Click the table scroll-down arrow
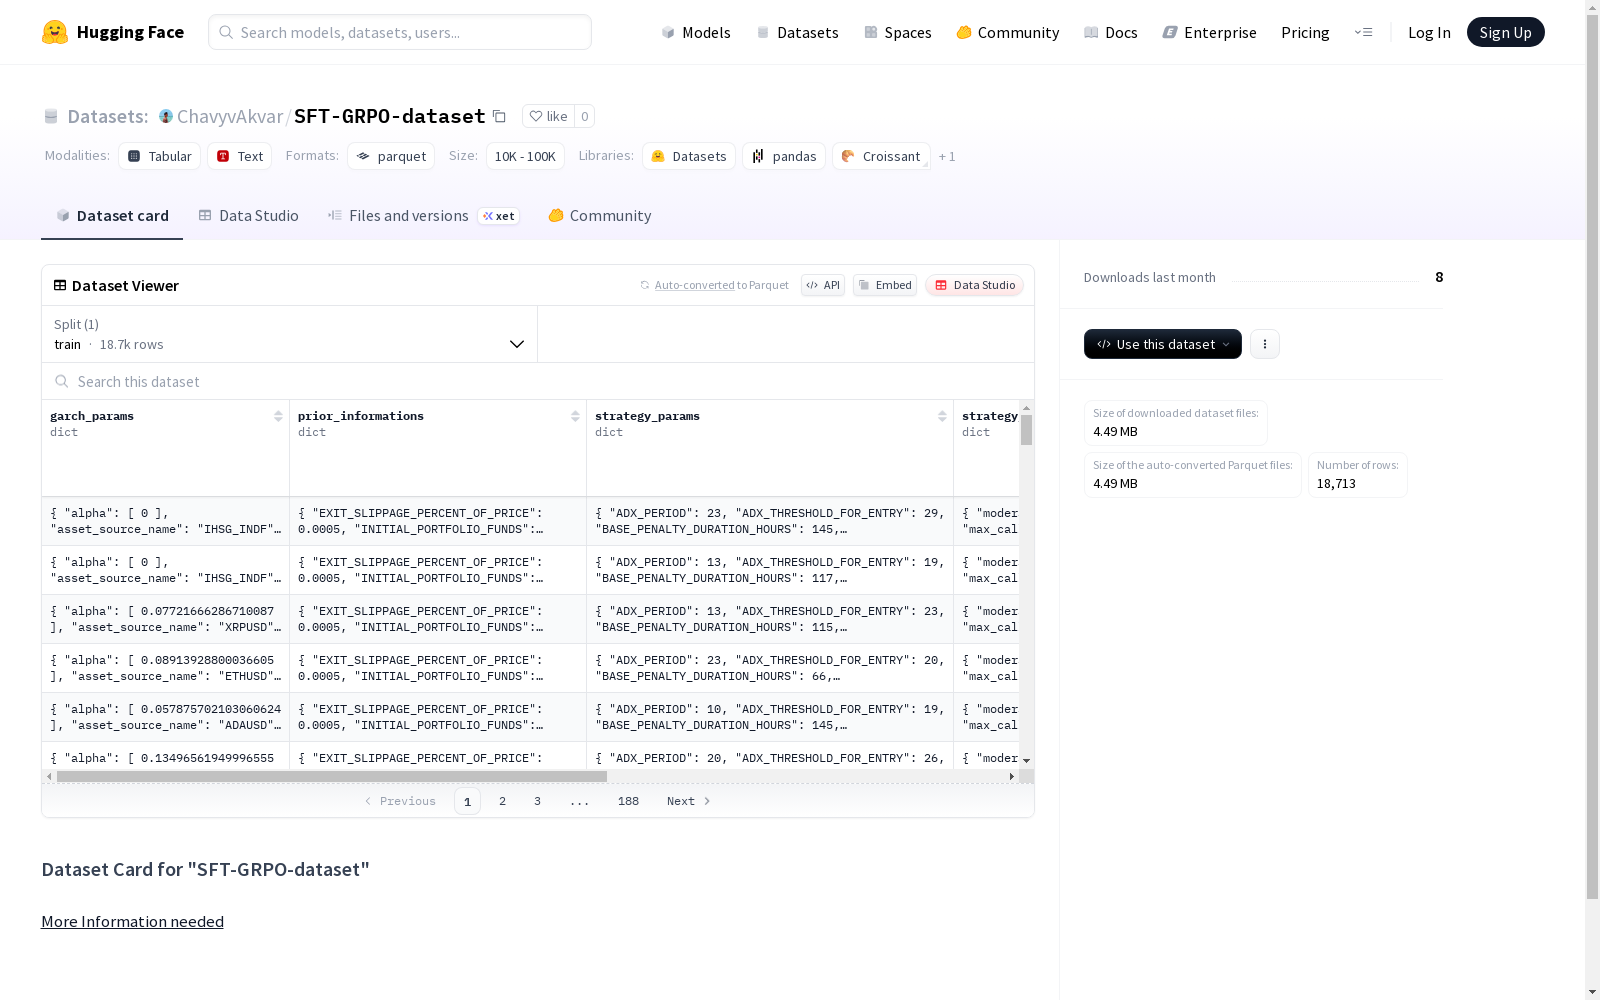Image resolution: width=1600 pixels, height=1000 pixels. 1026,761
